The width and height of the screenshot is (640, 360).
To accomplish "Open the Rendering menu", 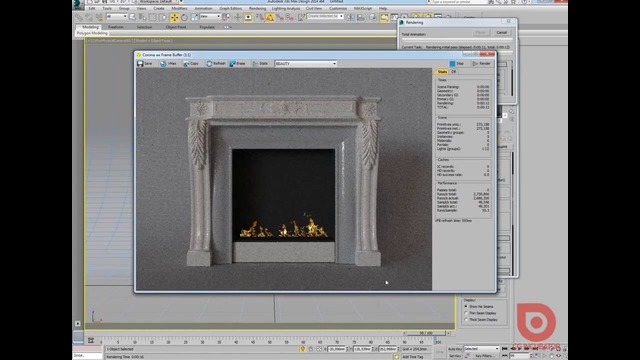I will (257, 8).
